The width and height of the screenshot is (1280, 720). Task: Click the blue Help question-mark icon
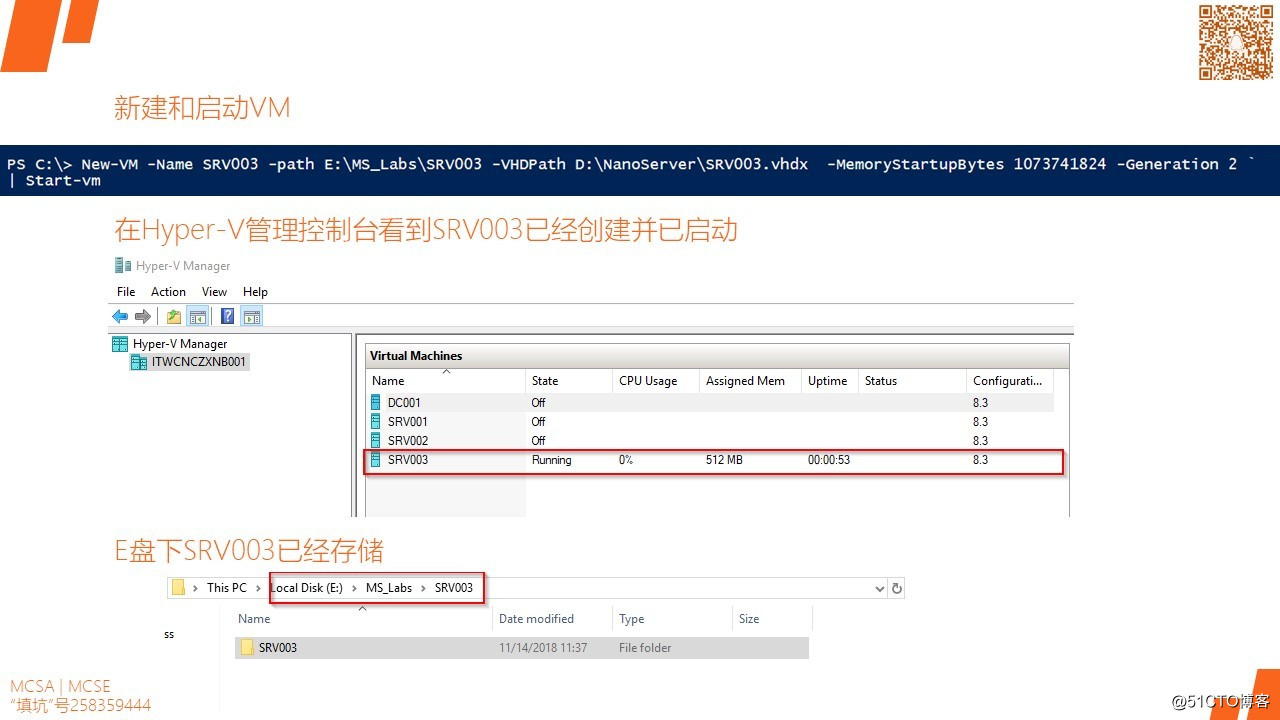(228, 317)
